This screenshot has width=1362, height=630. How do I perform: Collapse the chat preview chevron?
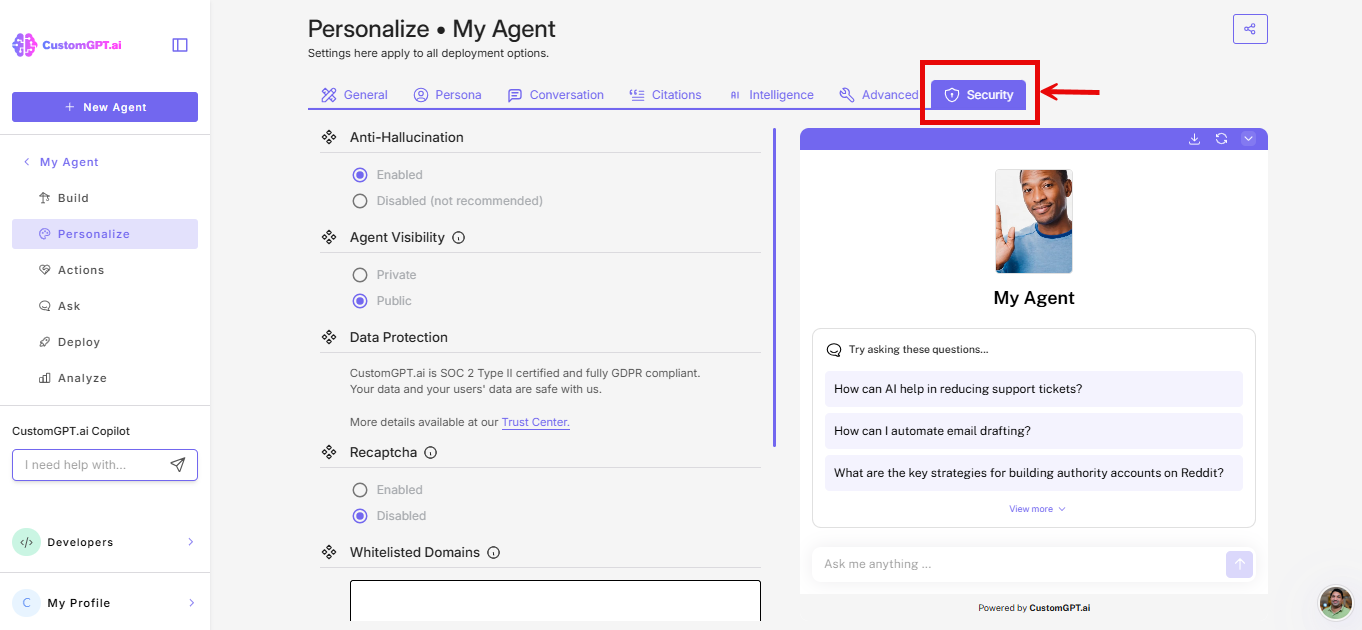pos(1248,139)
